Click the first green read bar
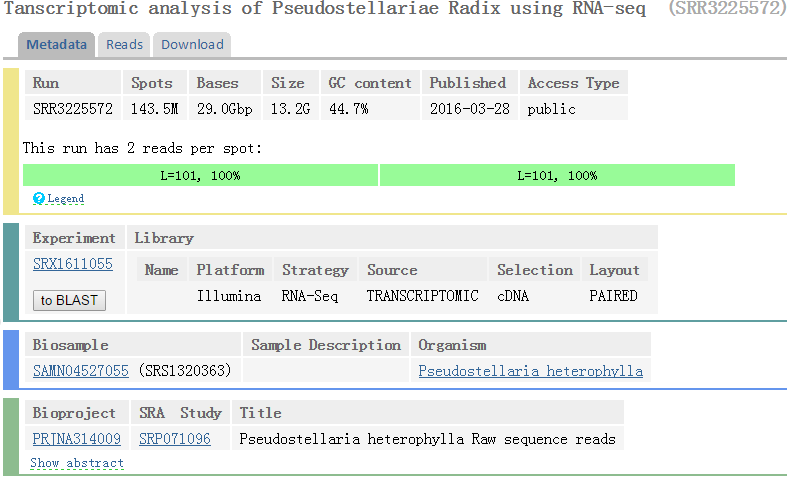787x480 pixels. point(200,176)
